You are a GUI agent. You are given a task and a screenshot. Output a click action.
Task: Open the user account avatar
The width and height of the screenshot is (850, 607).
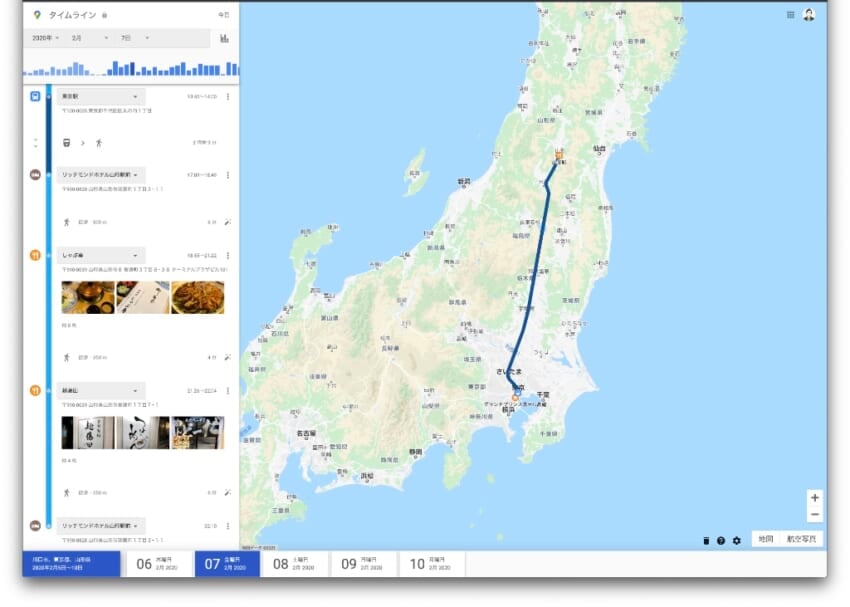click(809, 15)
